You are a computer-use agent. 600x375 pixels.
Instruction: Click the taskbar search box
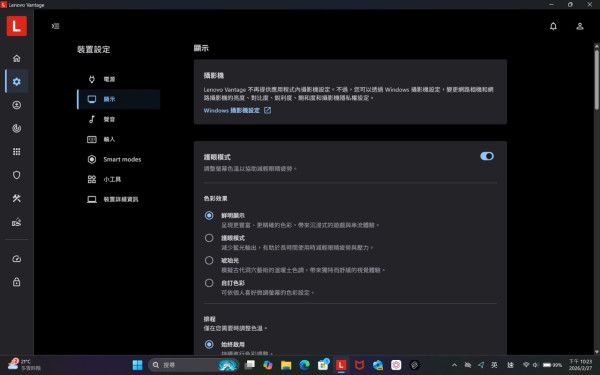(194, 365)
